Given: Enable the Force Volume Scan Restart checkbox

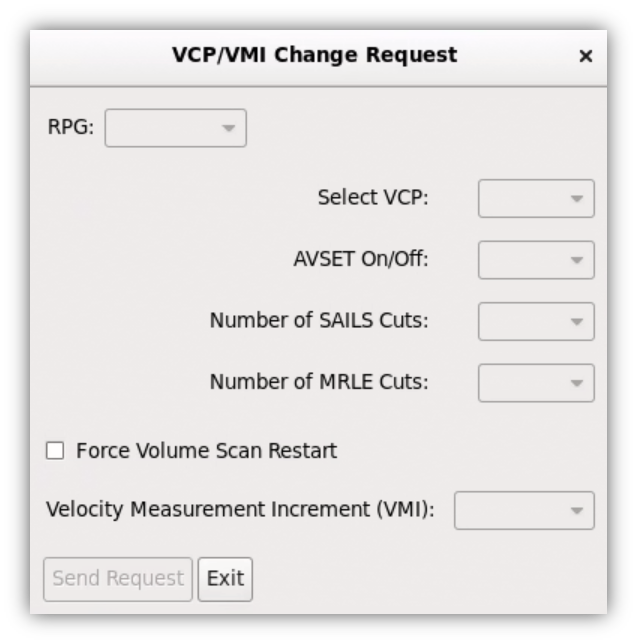Looking at the screenshot, I should point(55,451).
